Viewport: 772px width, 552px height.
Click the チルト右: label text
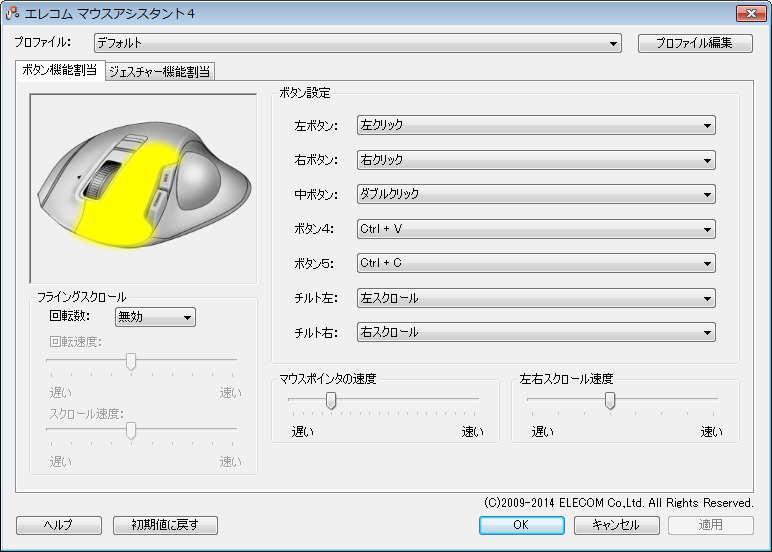(316, 333)
